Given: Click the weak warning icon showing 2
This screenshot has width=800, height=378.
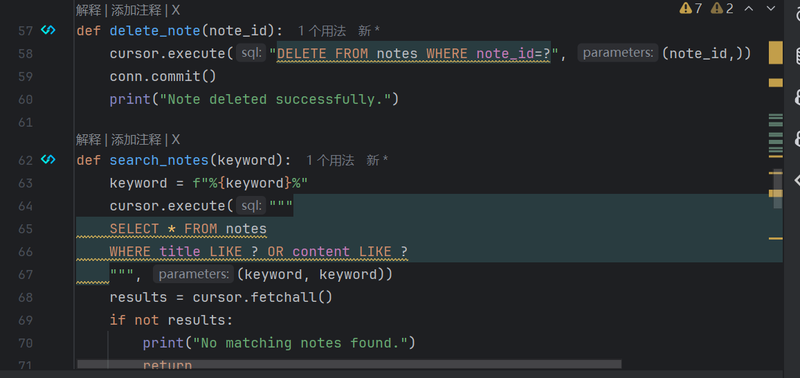Looking at the screenshot, I should (722, 8).
